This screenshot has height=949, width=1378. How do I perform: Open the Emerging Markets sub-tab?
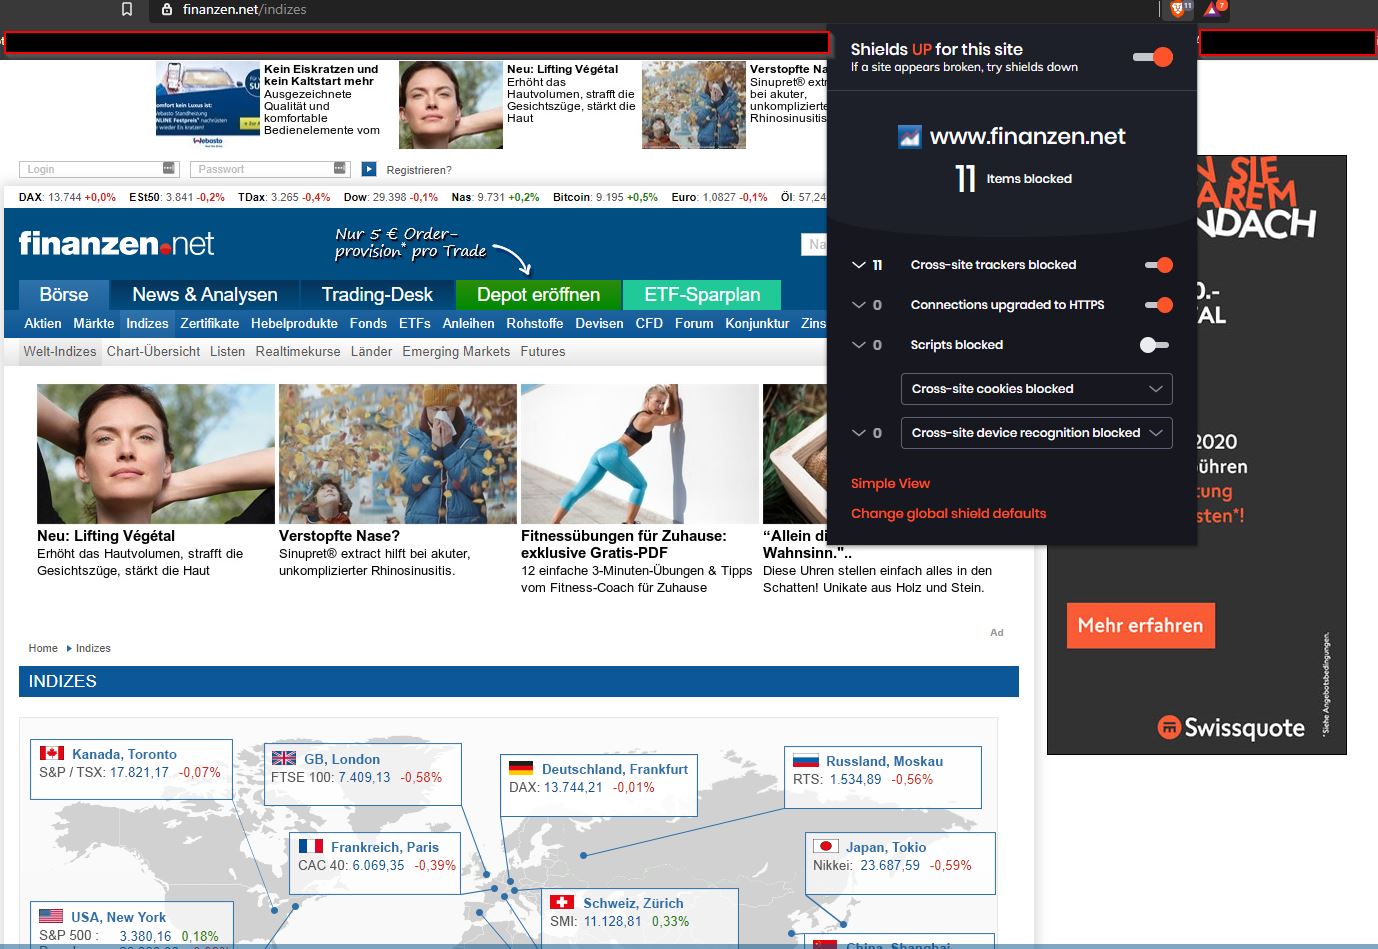click(456, 351)
